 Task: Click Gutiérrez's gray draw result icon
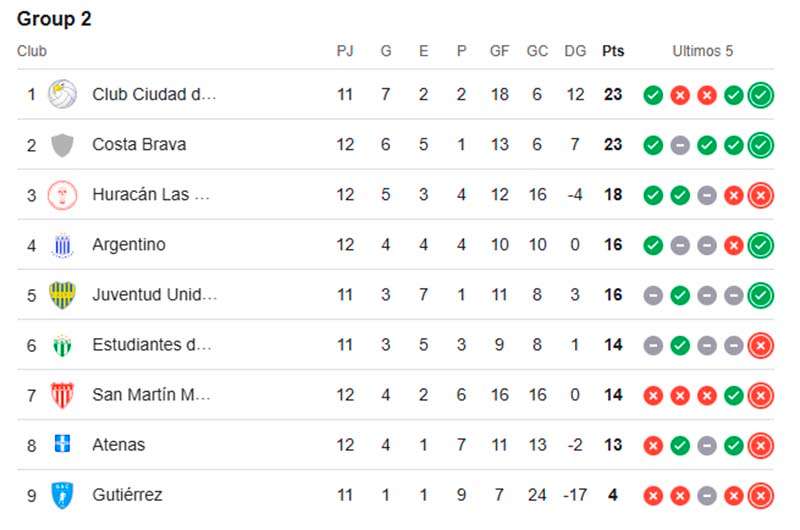pyautogui.click(x=707, y=496)
